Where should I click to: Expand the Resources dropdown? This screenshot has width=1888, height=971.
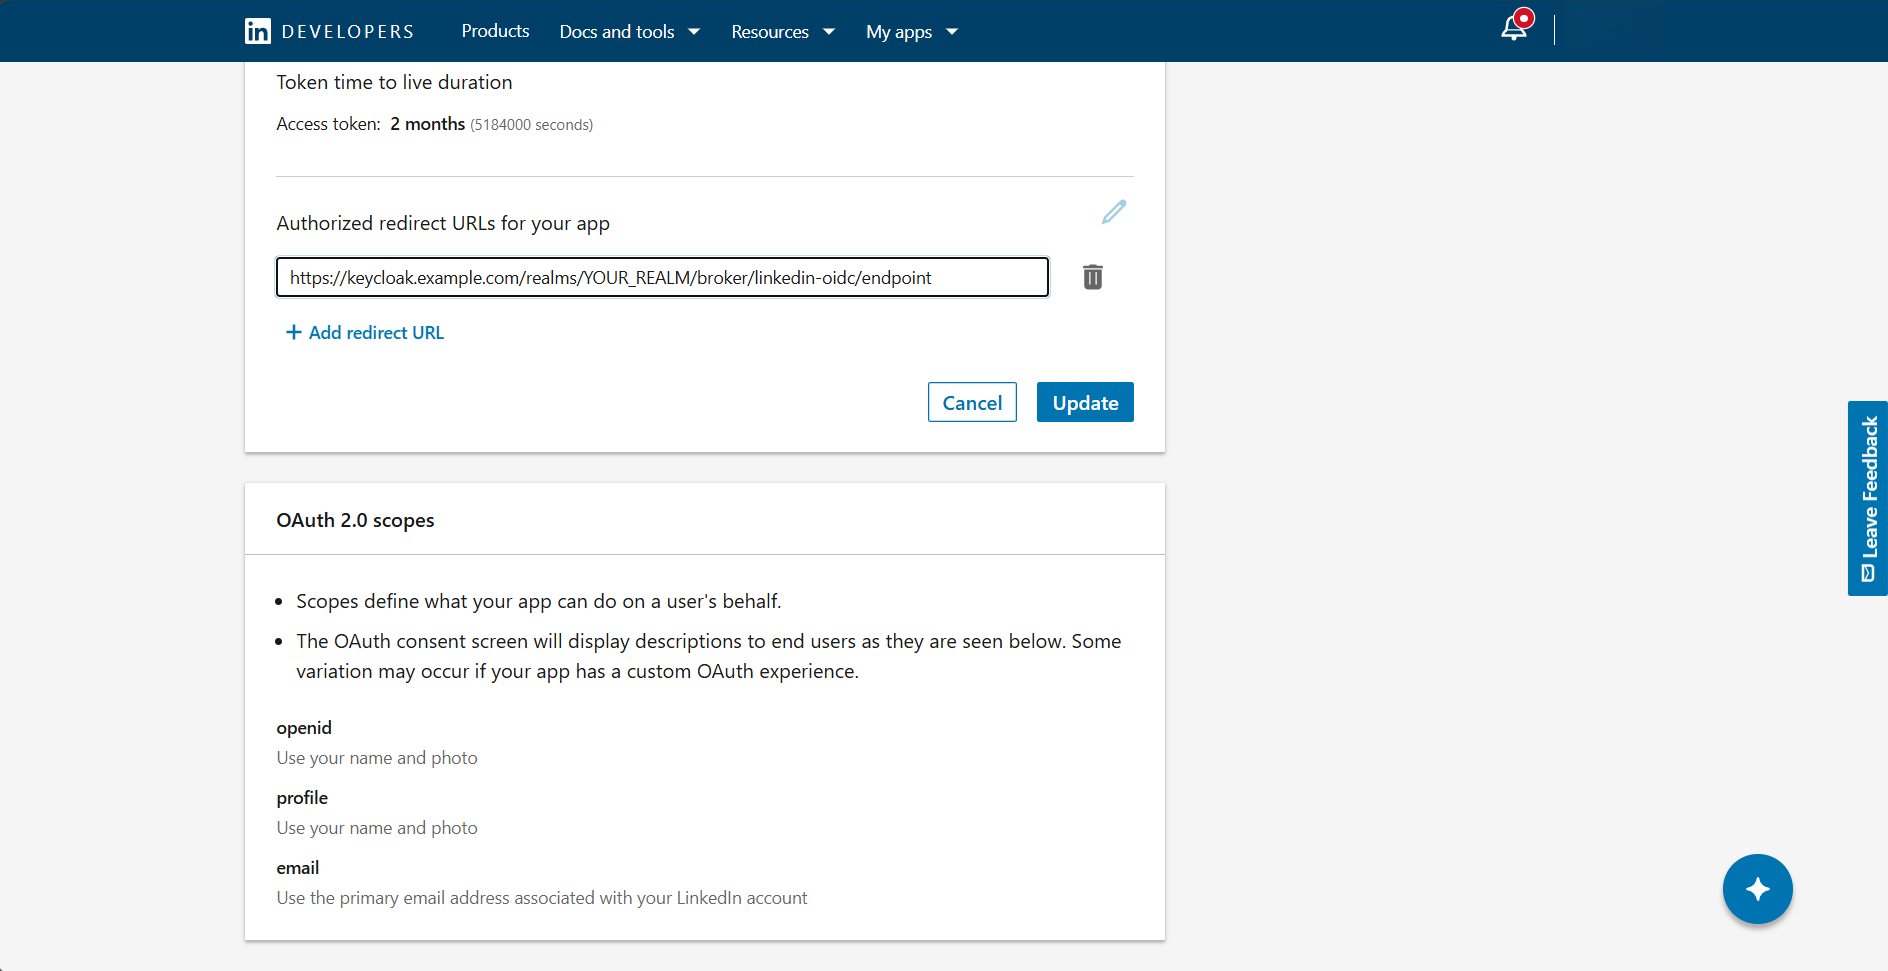tap(782, 32)
